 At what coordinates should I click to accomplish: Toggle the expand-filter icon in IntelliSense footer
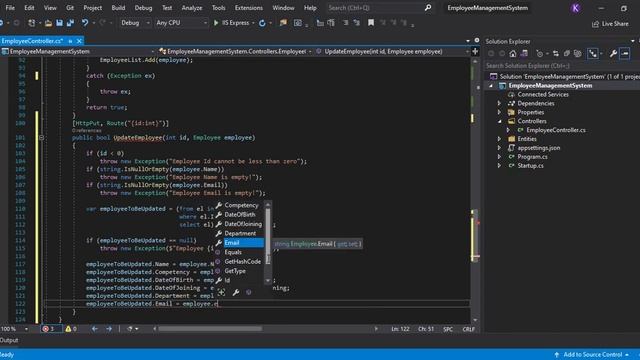click(x=221, y=292)
